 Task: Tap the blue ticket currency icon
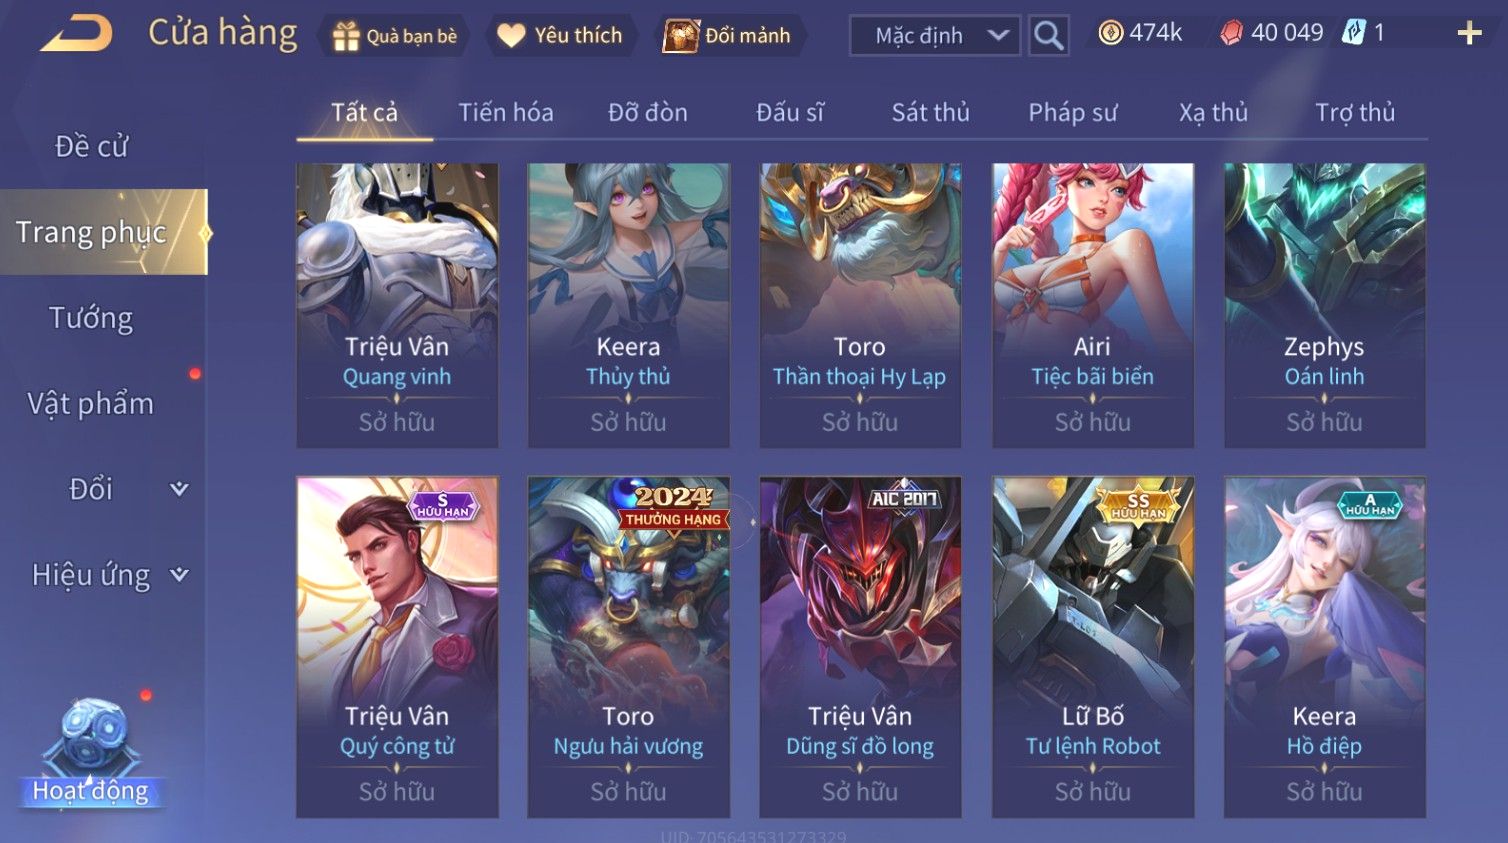pyautogui.click(x=1353, y=33)
